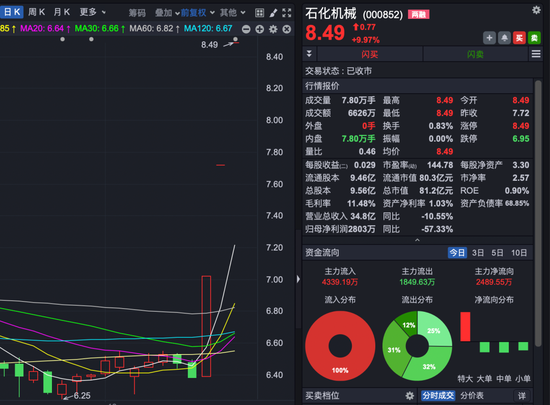Click the red 买 buy button

519,38
